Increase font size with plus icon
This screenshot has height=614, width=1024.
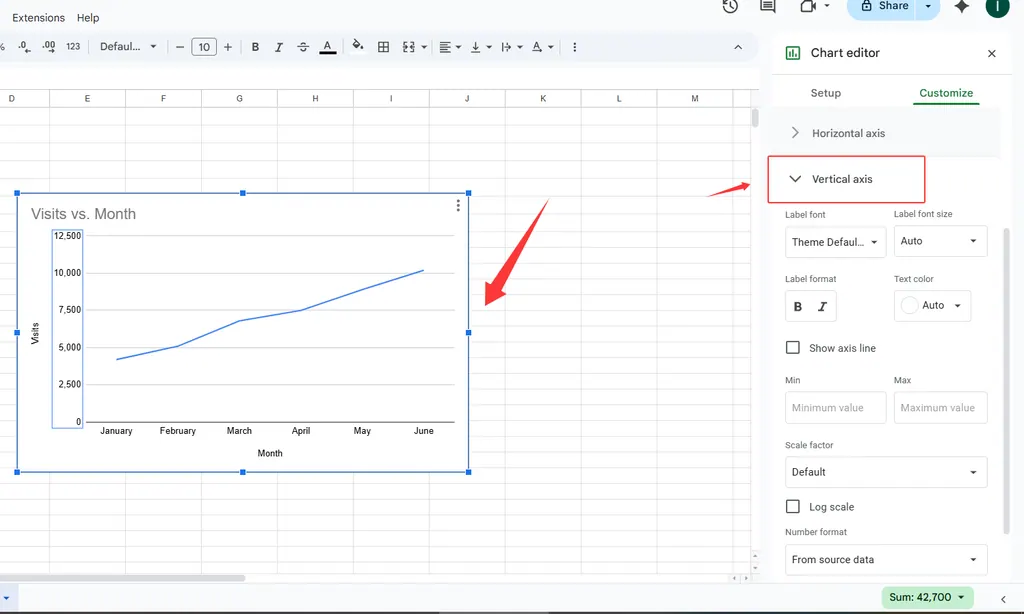coord(228,47)
